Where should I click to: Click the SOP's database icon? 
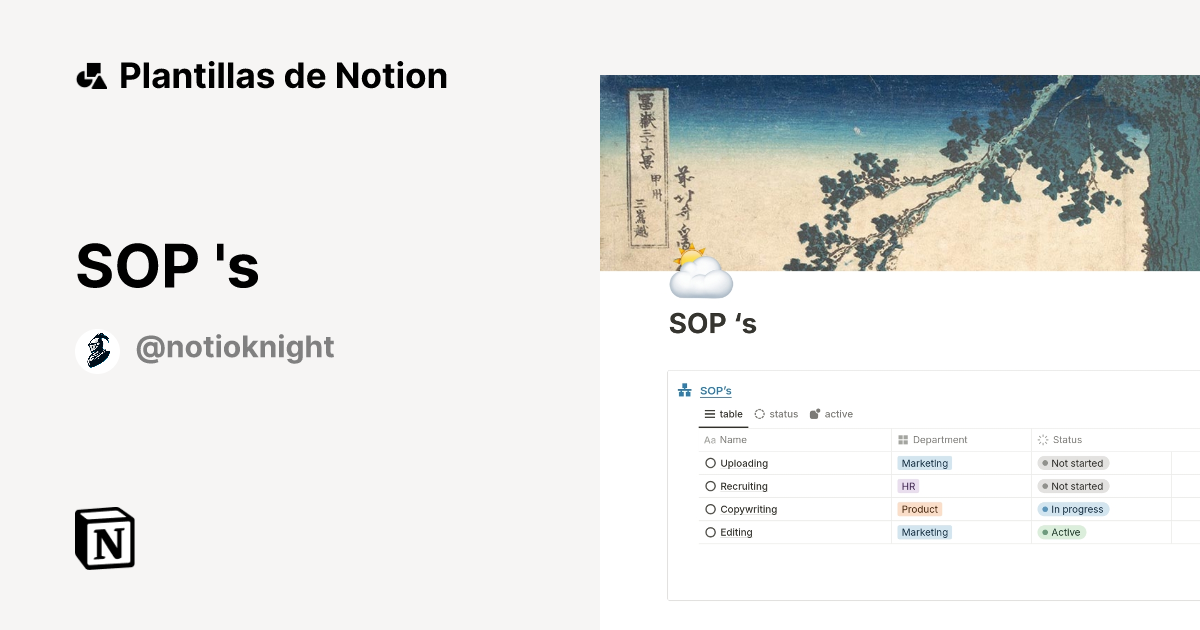point(684,390)
